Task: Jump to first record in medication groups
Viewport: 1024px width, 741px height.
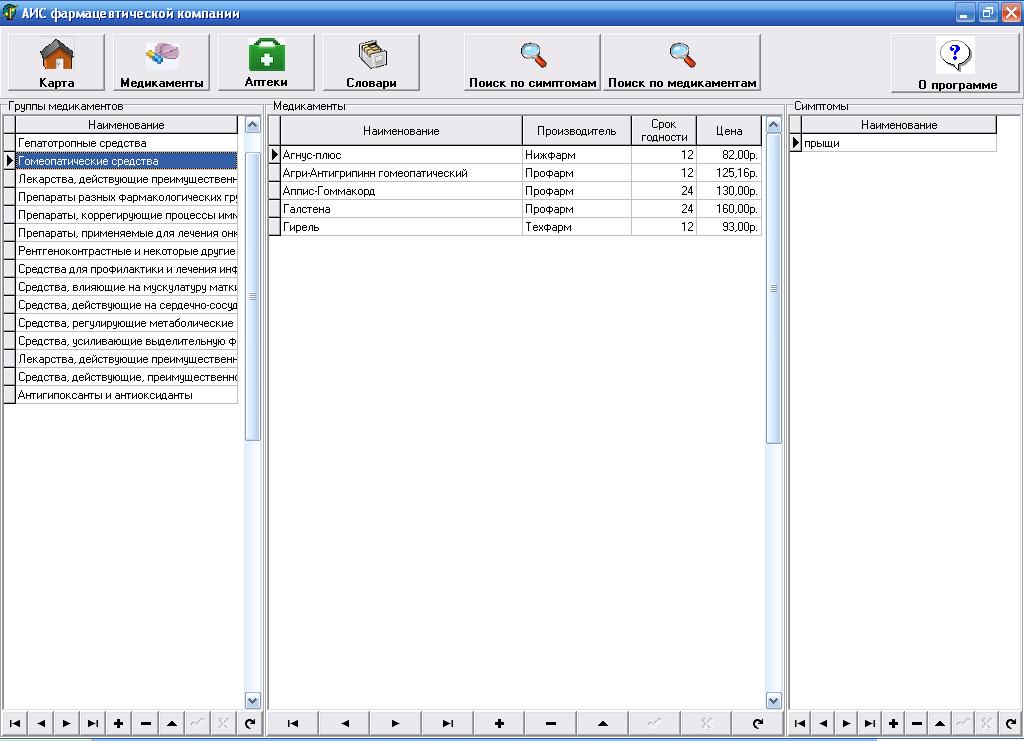Action: (x=15, y=723)
